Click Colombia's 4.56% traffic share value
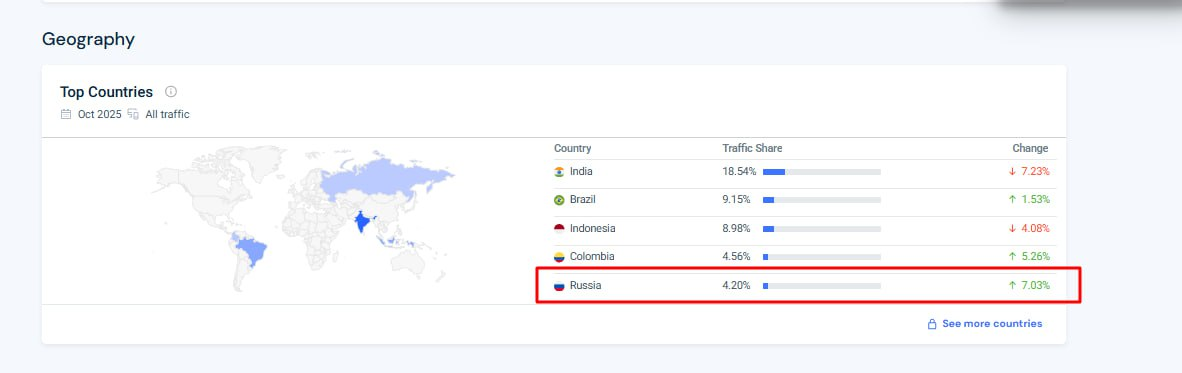This screenshot has width=1182, height=373. [736, 257]
